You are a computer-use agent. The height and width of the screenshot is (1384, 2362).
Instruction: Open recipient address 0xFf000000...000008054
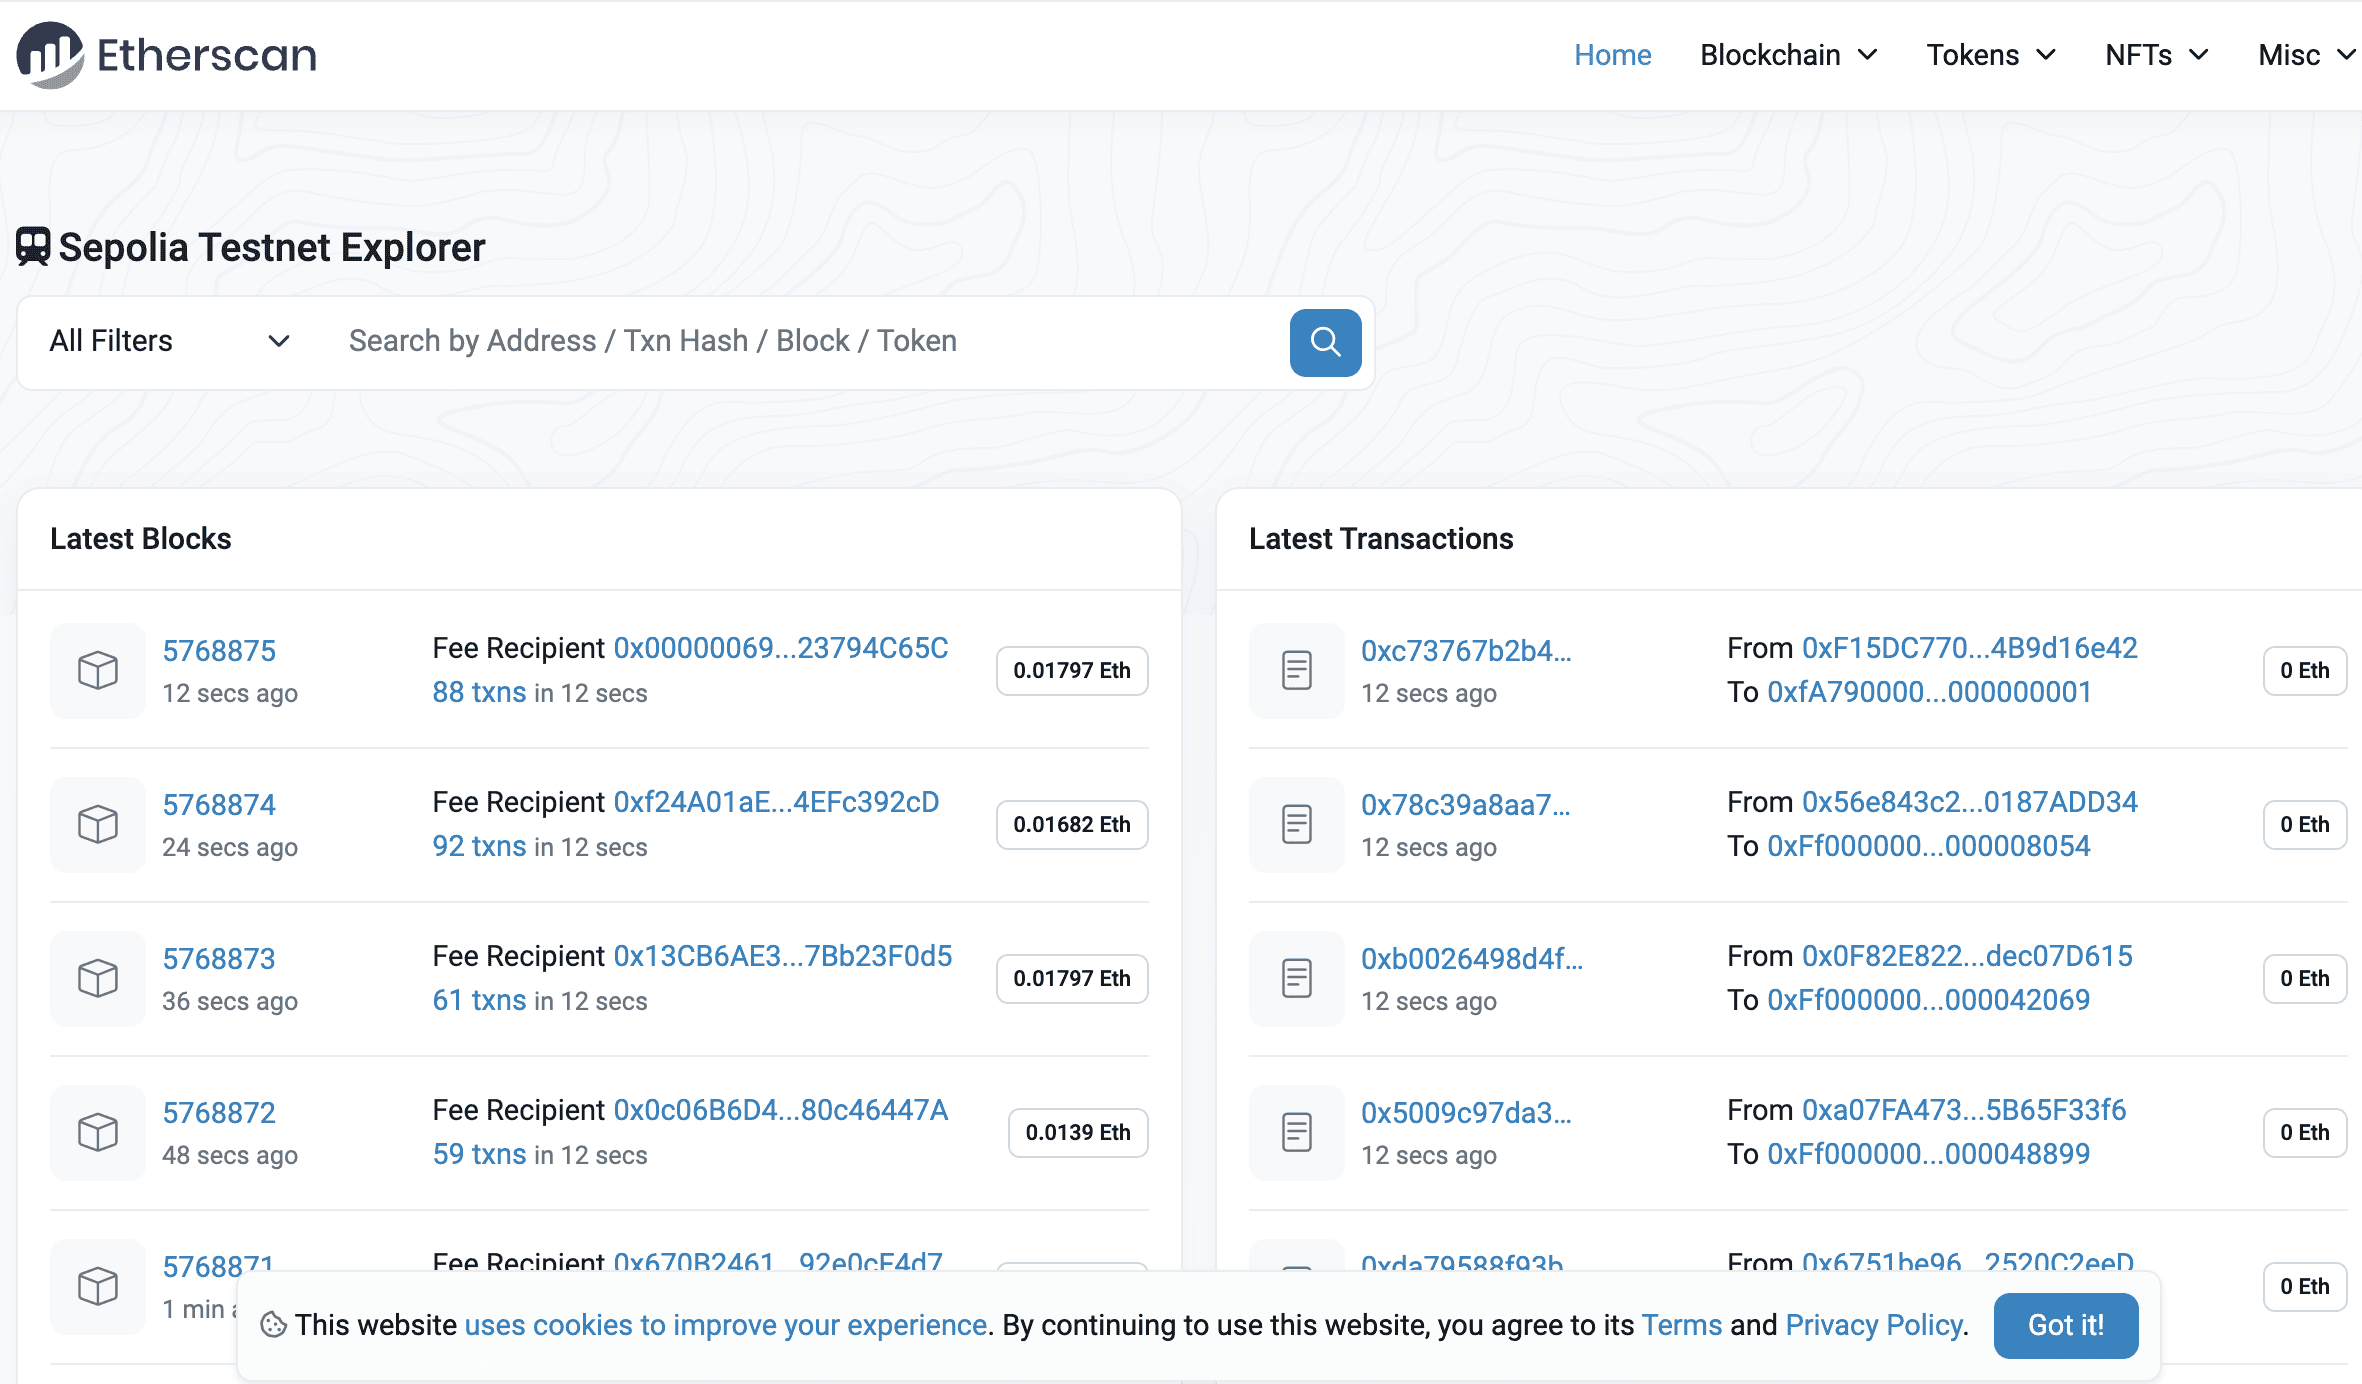tap(1929, 846)
